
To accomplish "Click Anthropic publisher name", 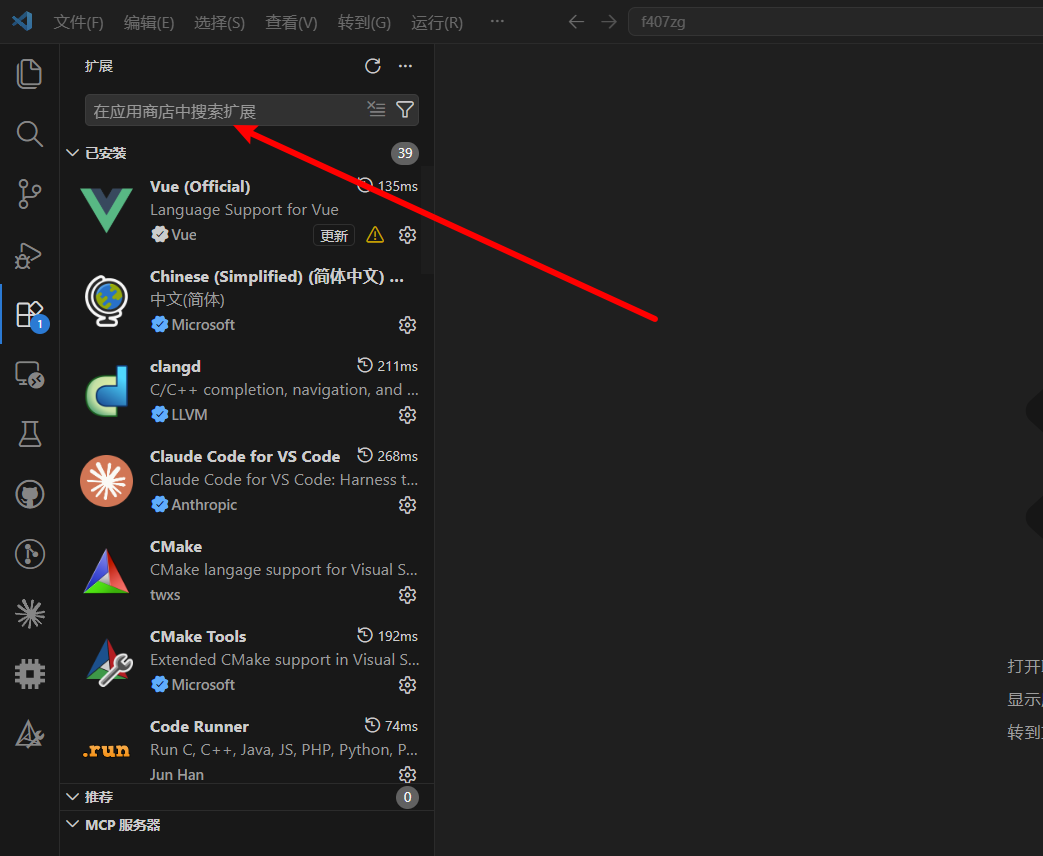I will pos(204,505).
